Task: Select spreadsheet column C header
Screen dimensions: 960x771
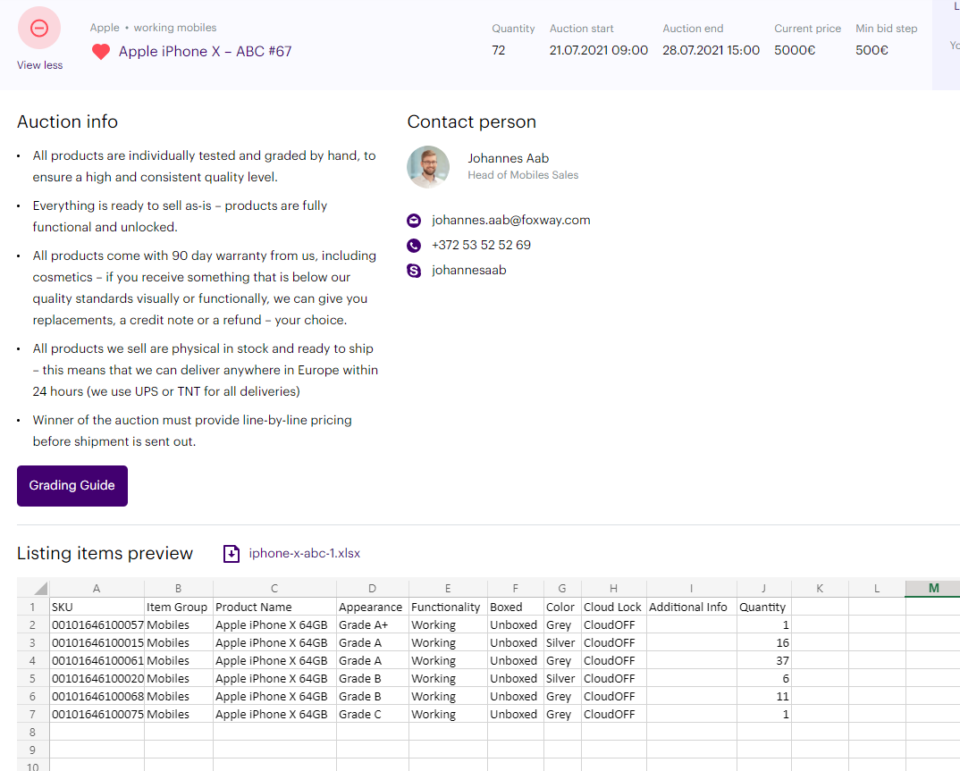Action: coord(274,589)
